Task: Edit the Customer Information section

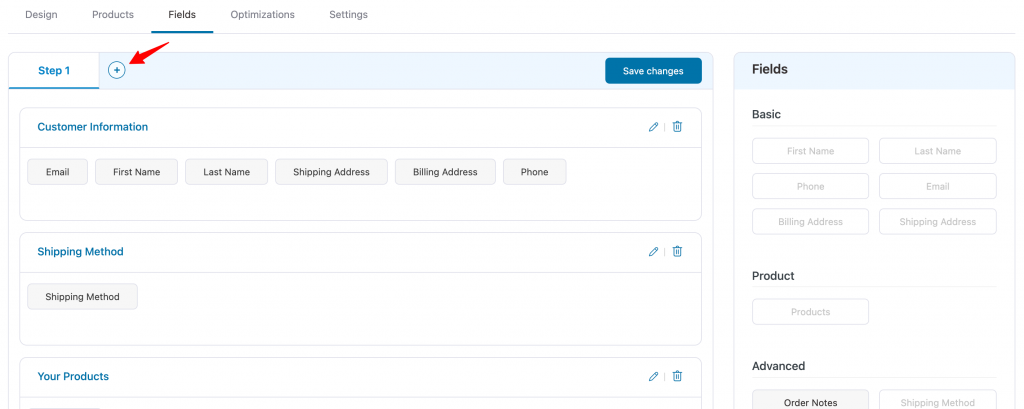Action: coord(653,127)
